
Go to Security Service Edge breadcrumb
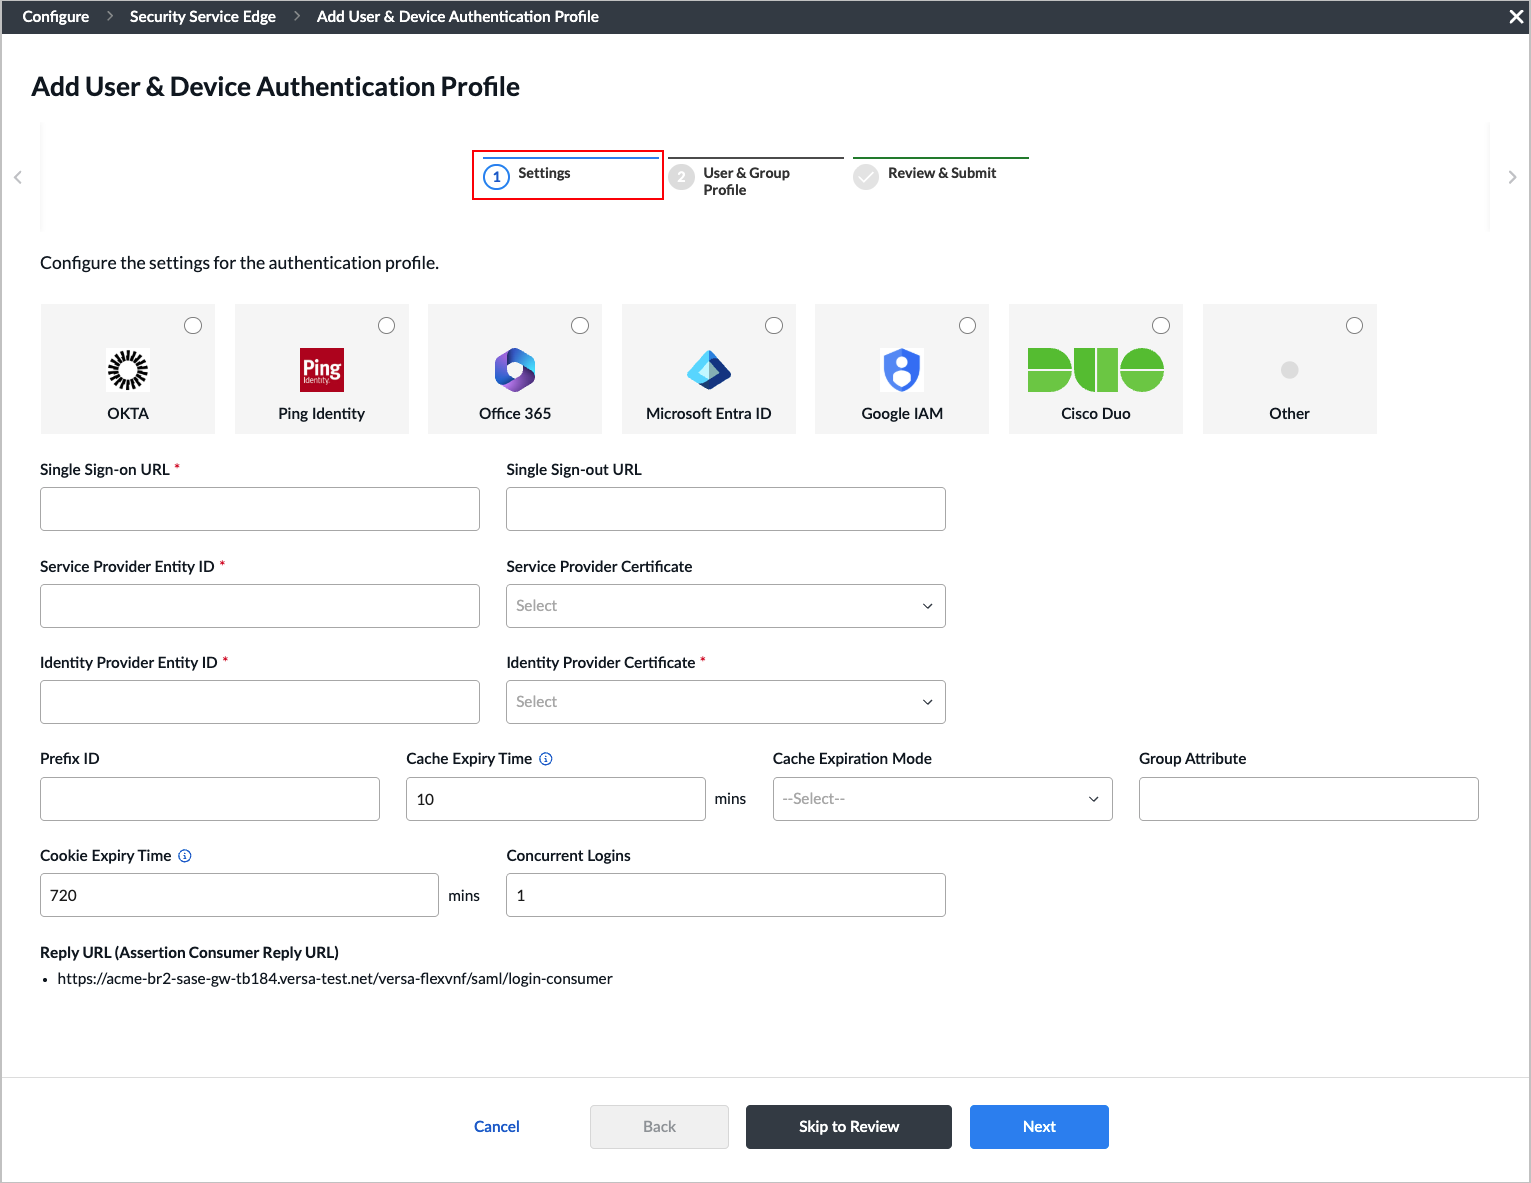coord(202,16)
